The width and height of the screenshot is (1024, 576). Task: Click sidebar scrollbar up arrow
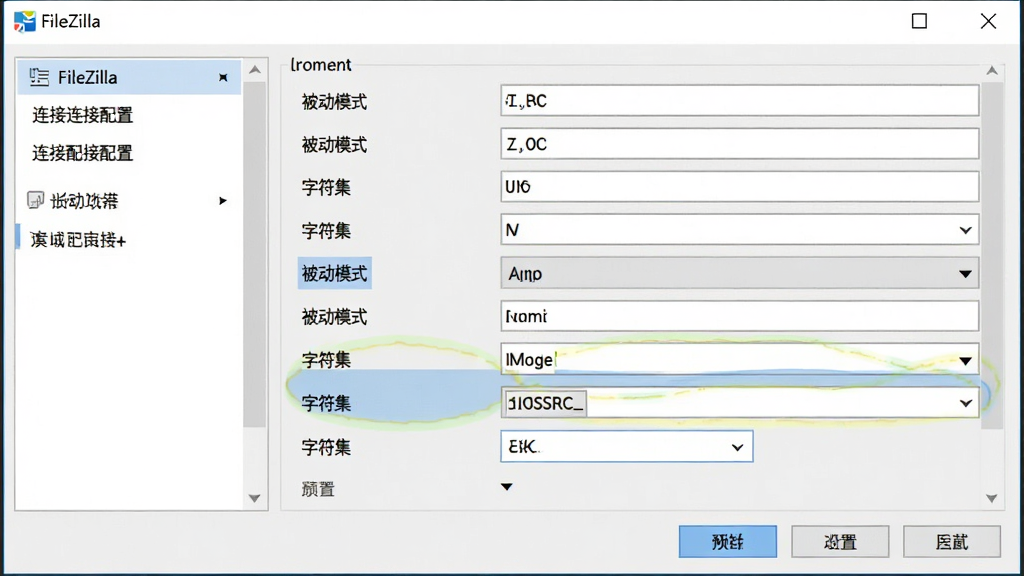255,69
